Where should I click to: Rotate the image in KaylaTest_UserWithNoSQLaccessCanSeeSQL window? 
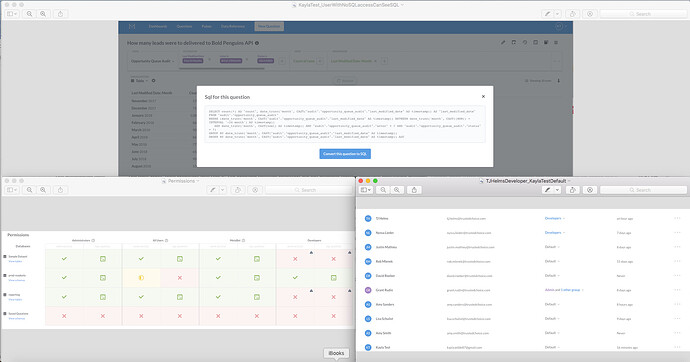pyautogui.click(x=573, y=14)
